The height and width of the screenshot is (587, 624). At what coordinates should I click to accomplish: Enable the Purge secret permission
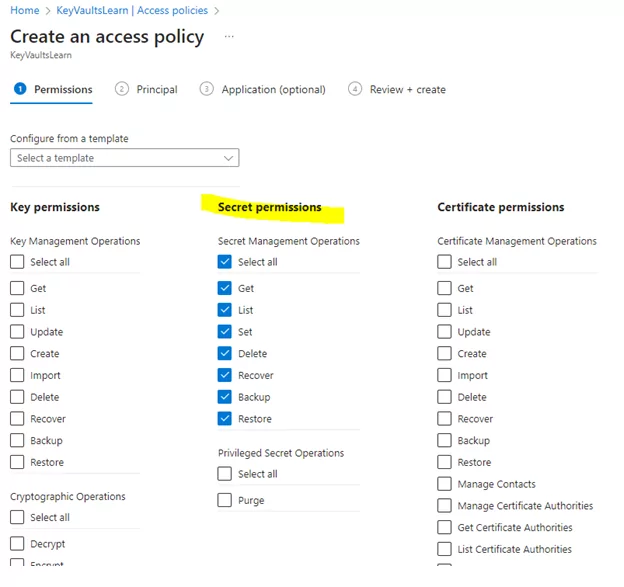coord(224,500)
